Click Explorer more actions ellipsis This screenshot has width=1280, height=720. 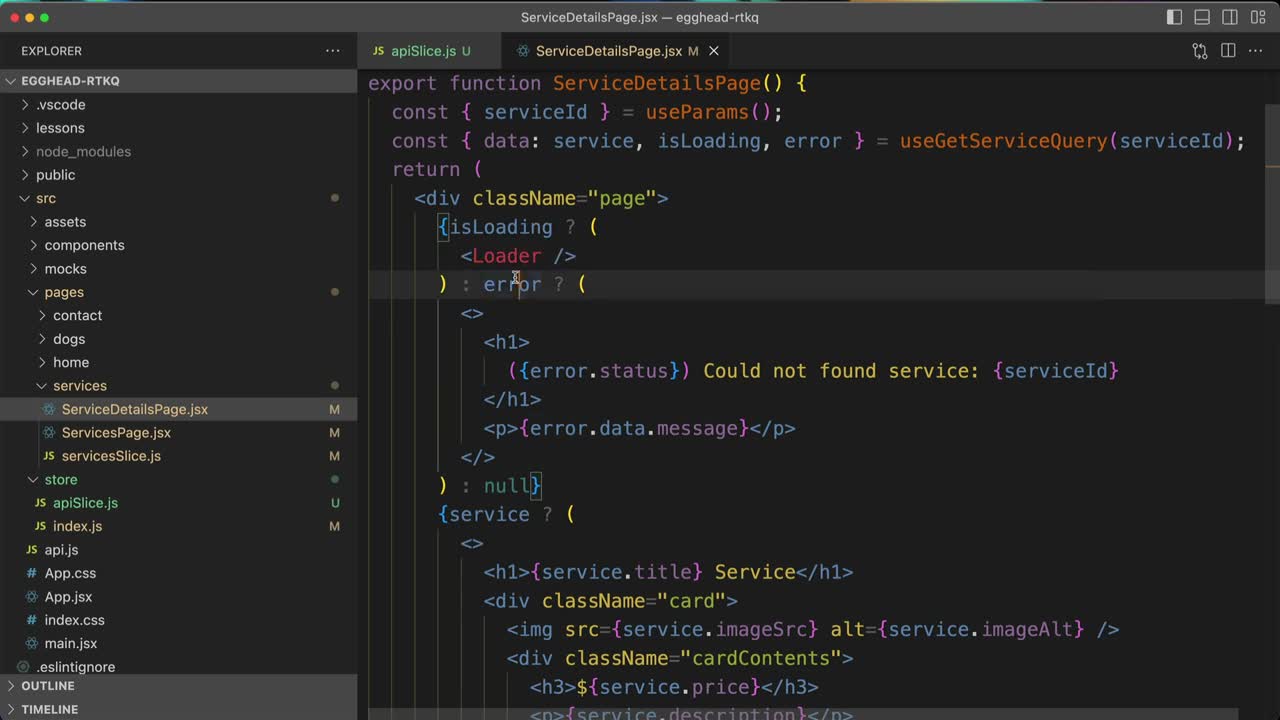click(x=332, y=51)
